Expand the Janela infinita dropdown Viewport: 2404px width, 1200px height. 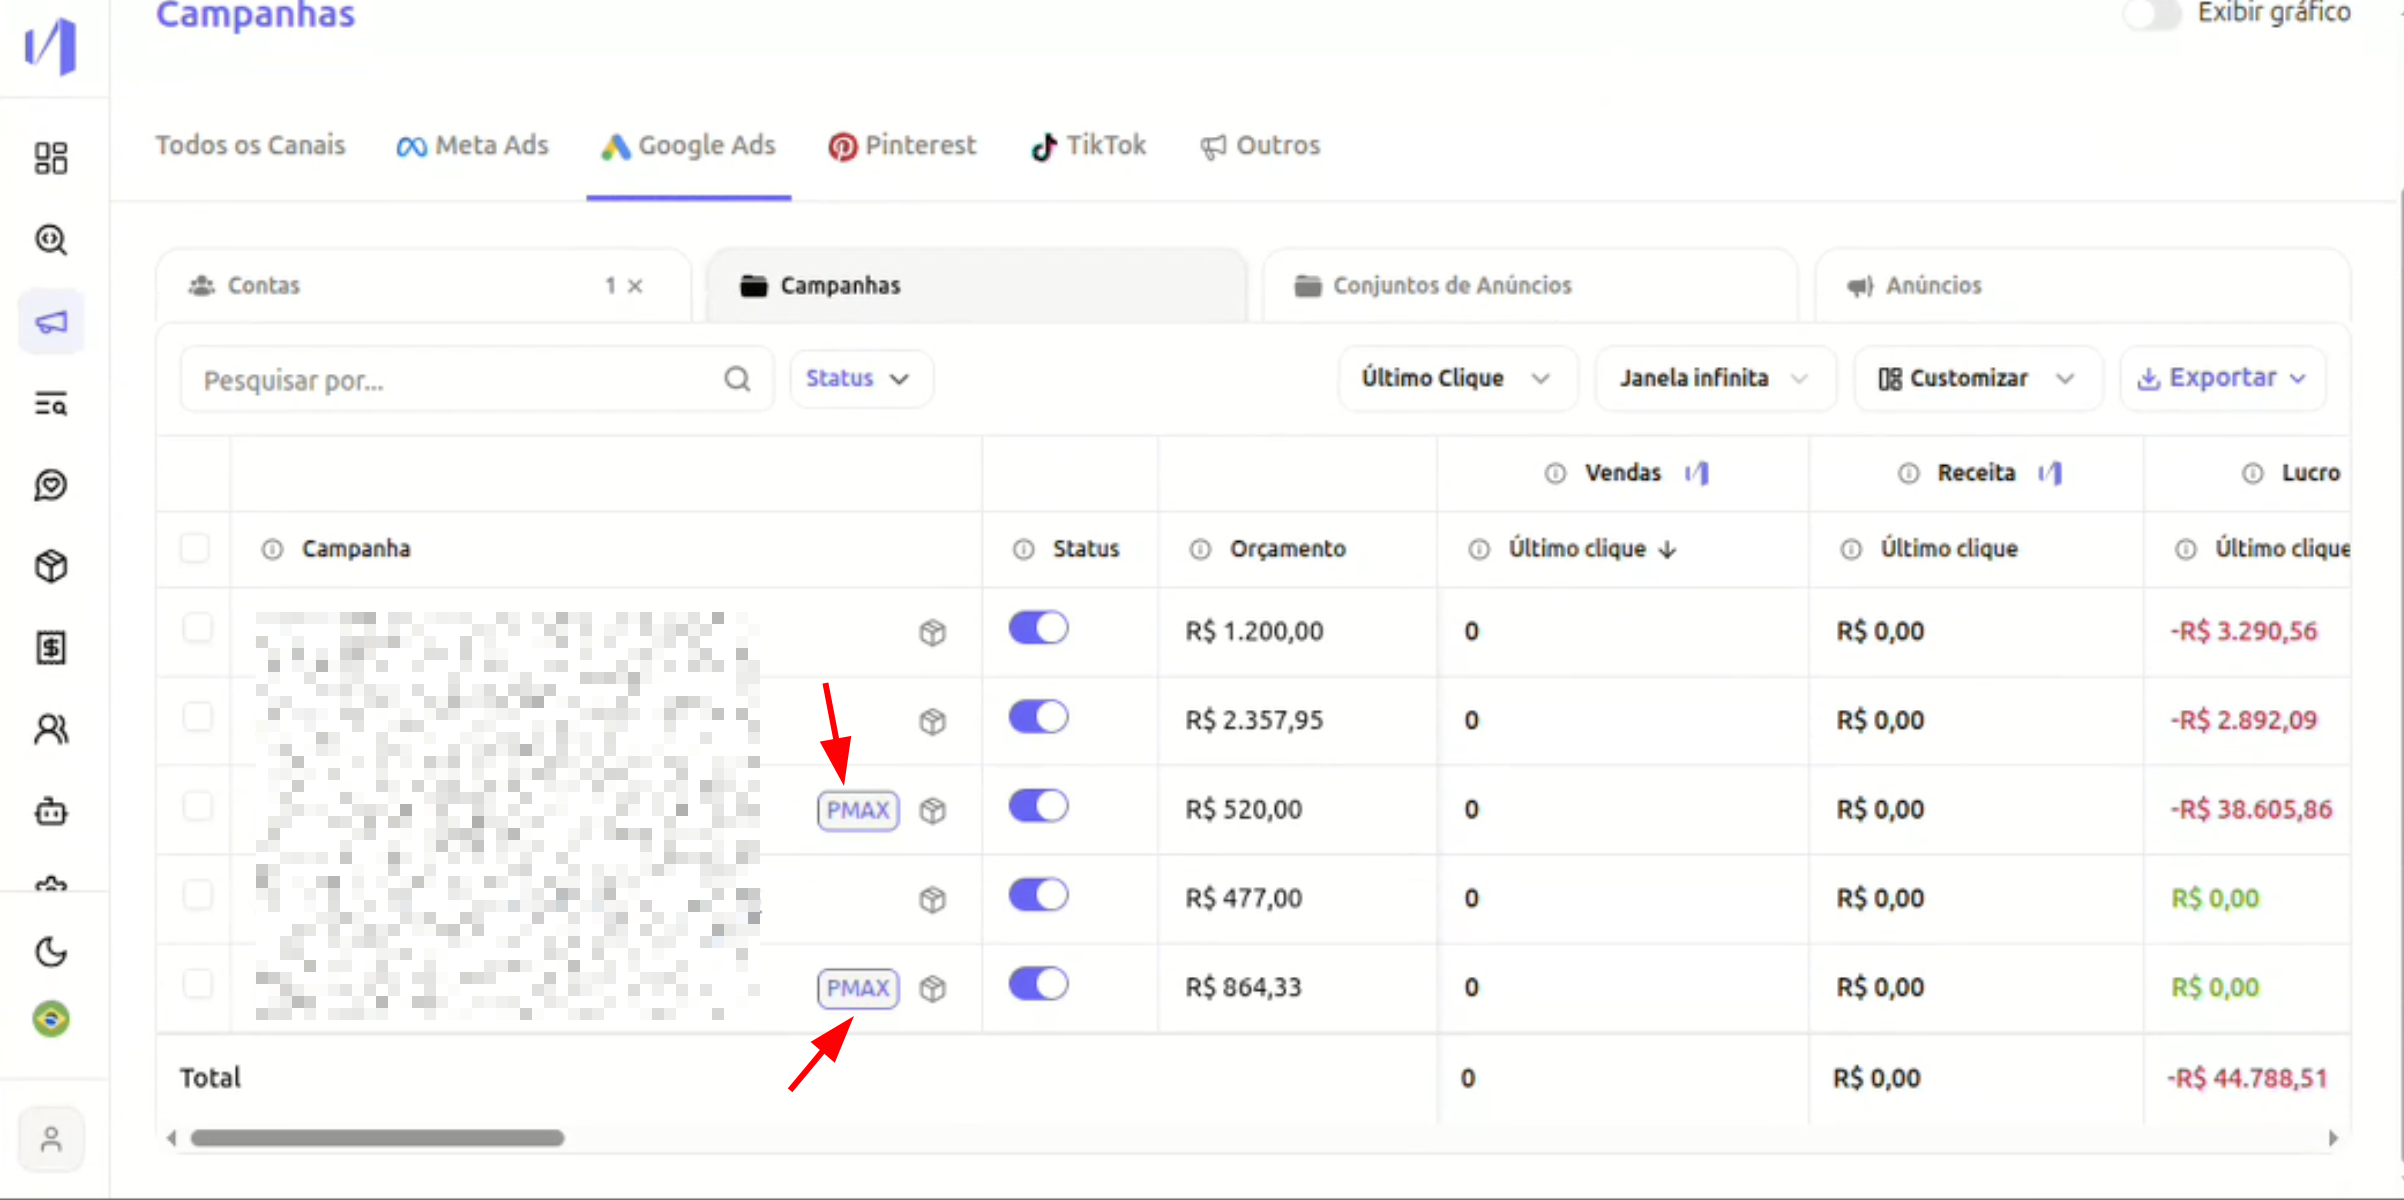pos(1714,379)
